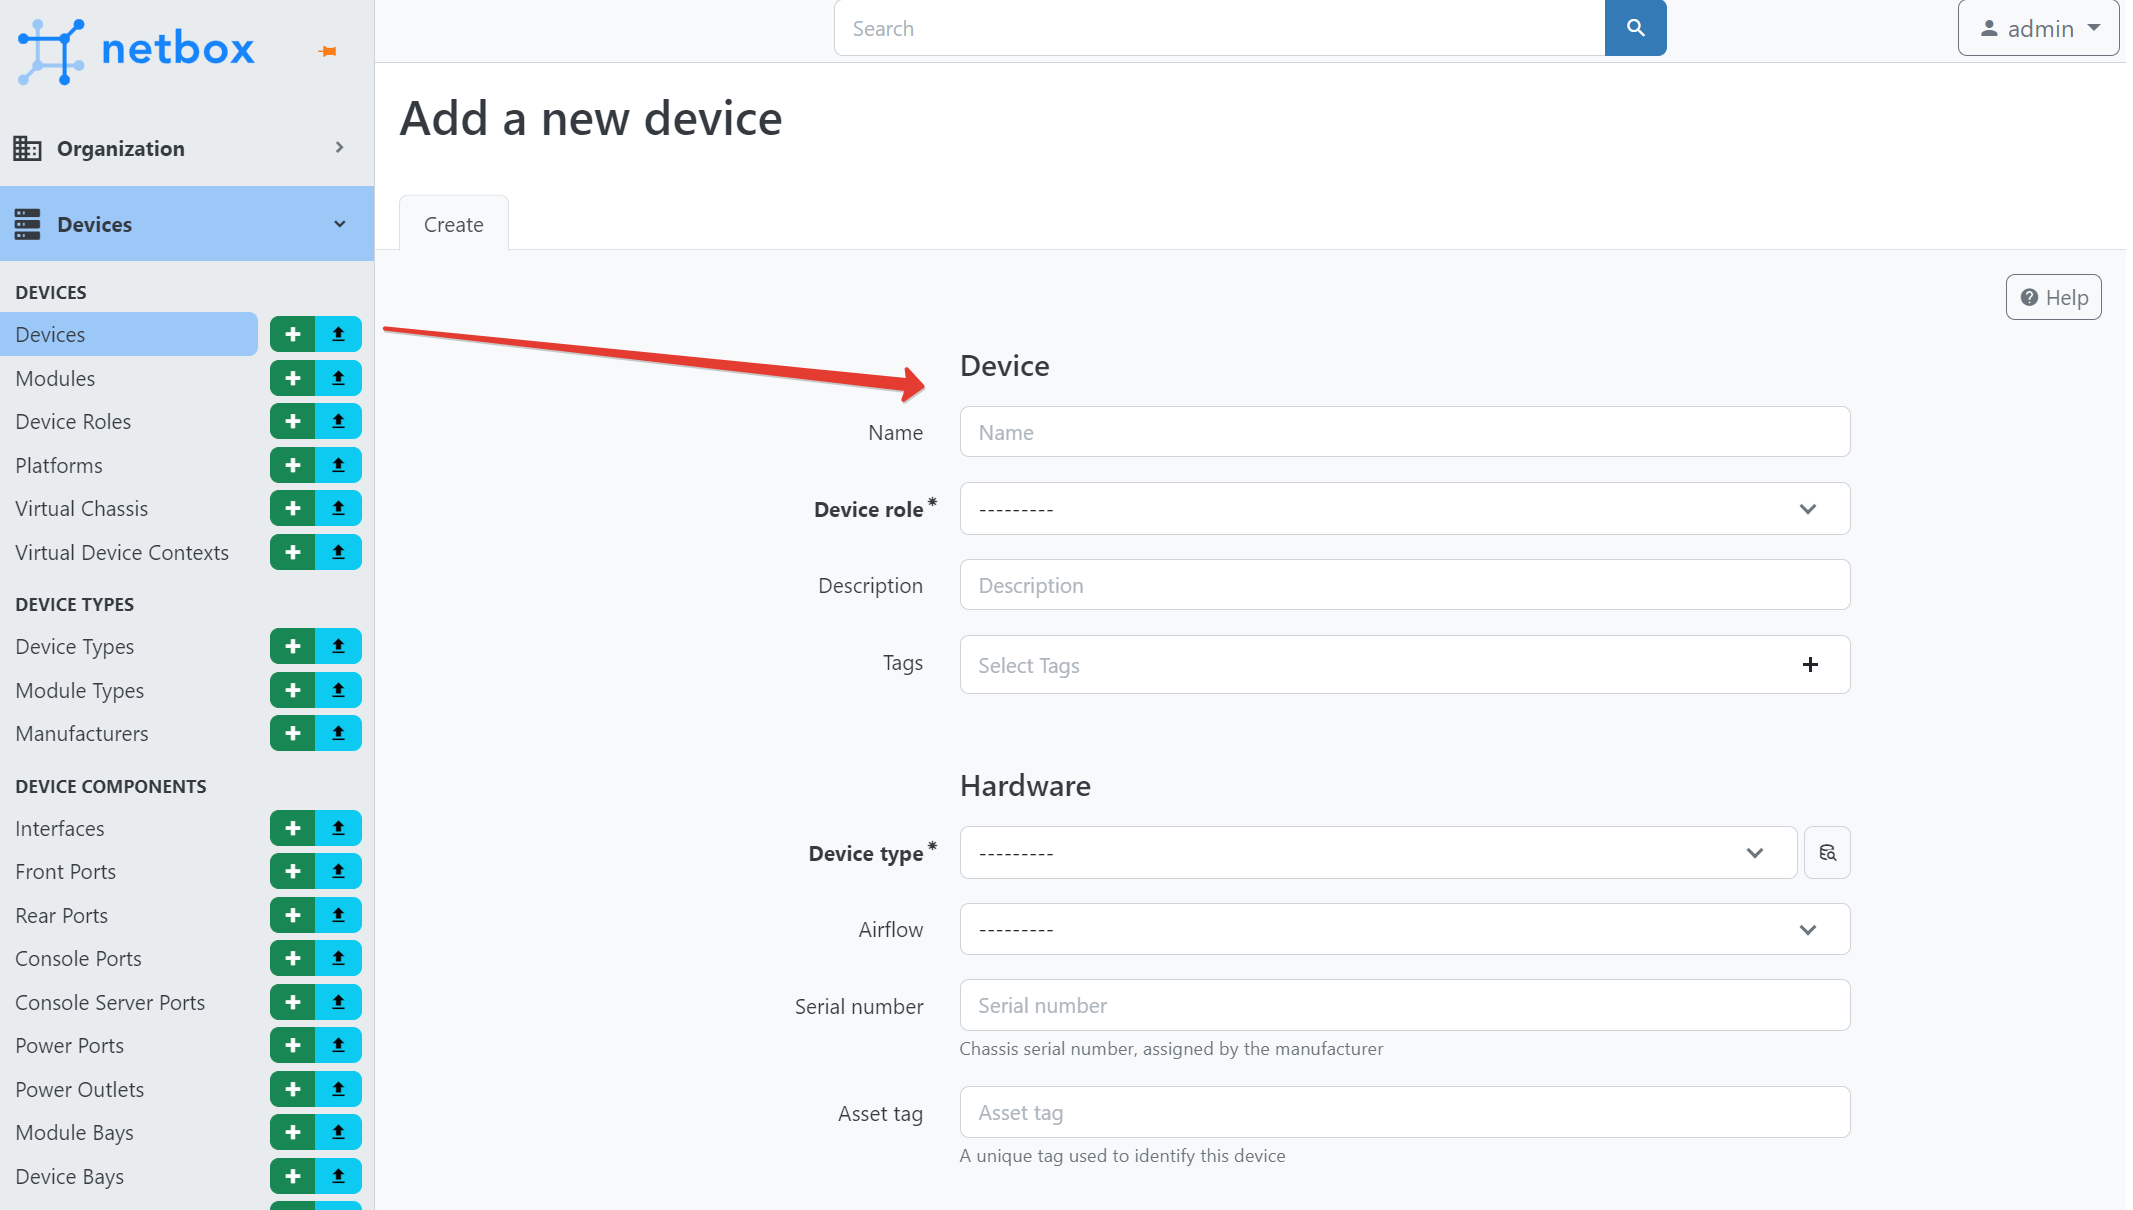Open the Device role dropdown
This screenshot has height=1210, width=2133.
(1404, 509)
